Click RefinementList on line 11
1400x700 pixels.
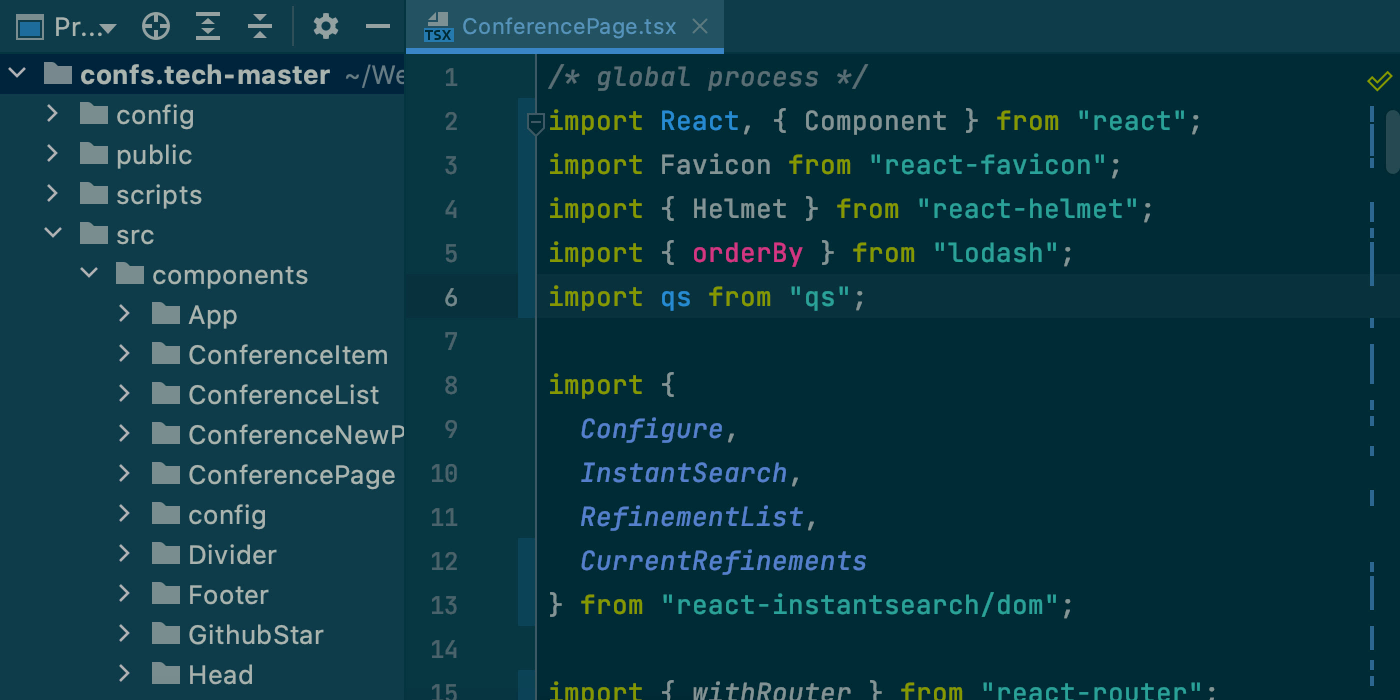692,517
